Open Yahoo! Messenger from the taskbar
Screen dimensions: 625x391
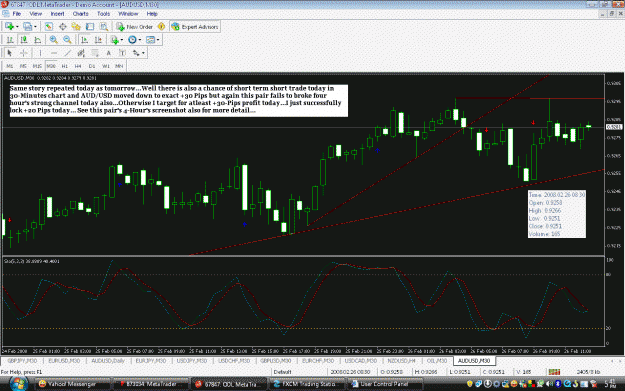click(x=73, y=384)
